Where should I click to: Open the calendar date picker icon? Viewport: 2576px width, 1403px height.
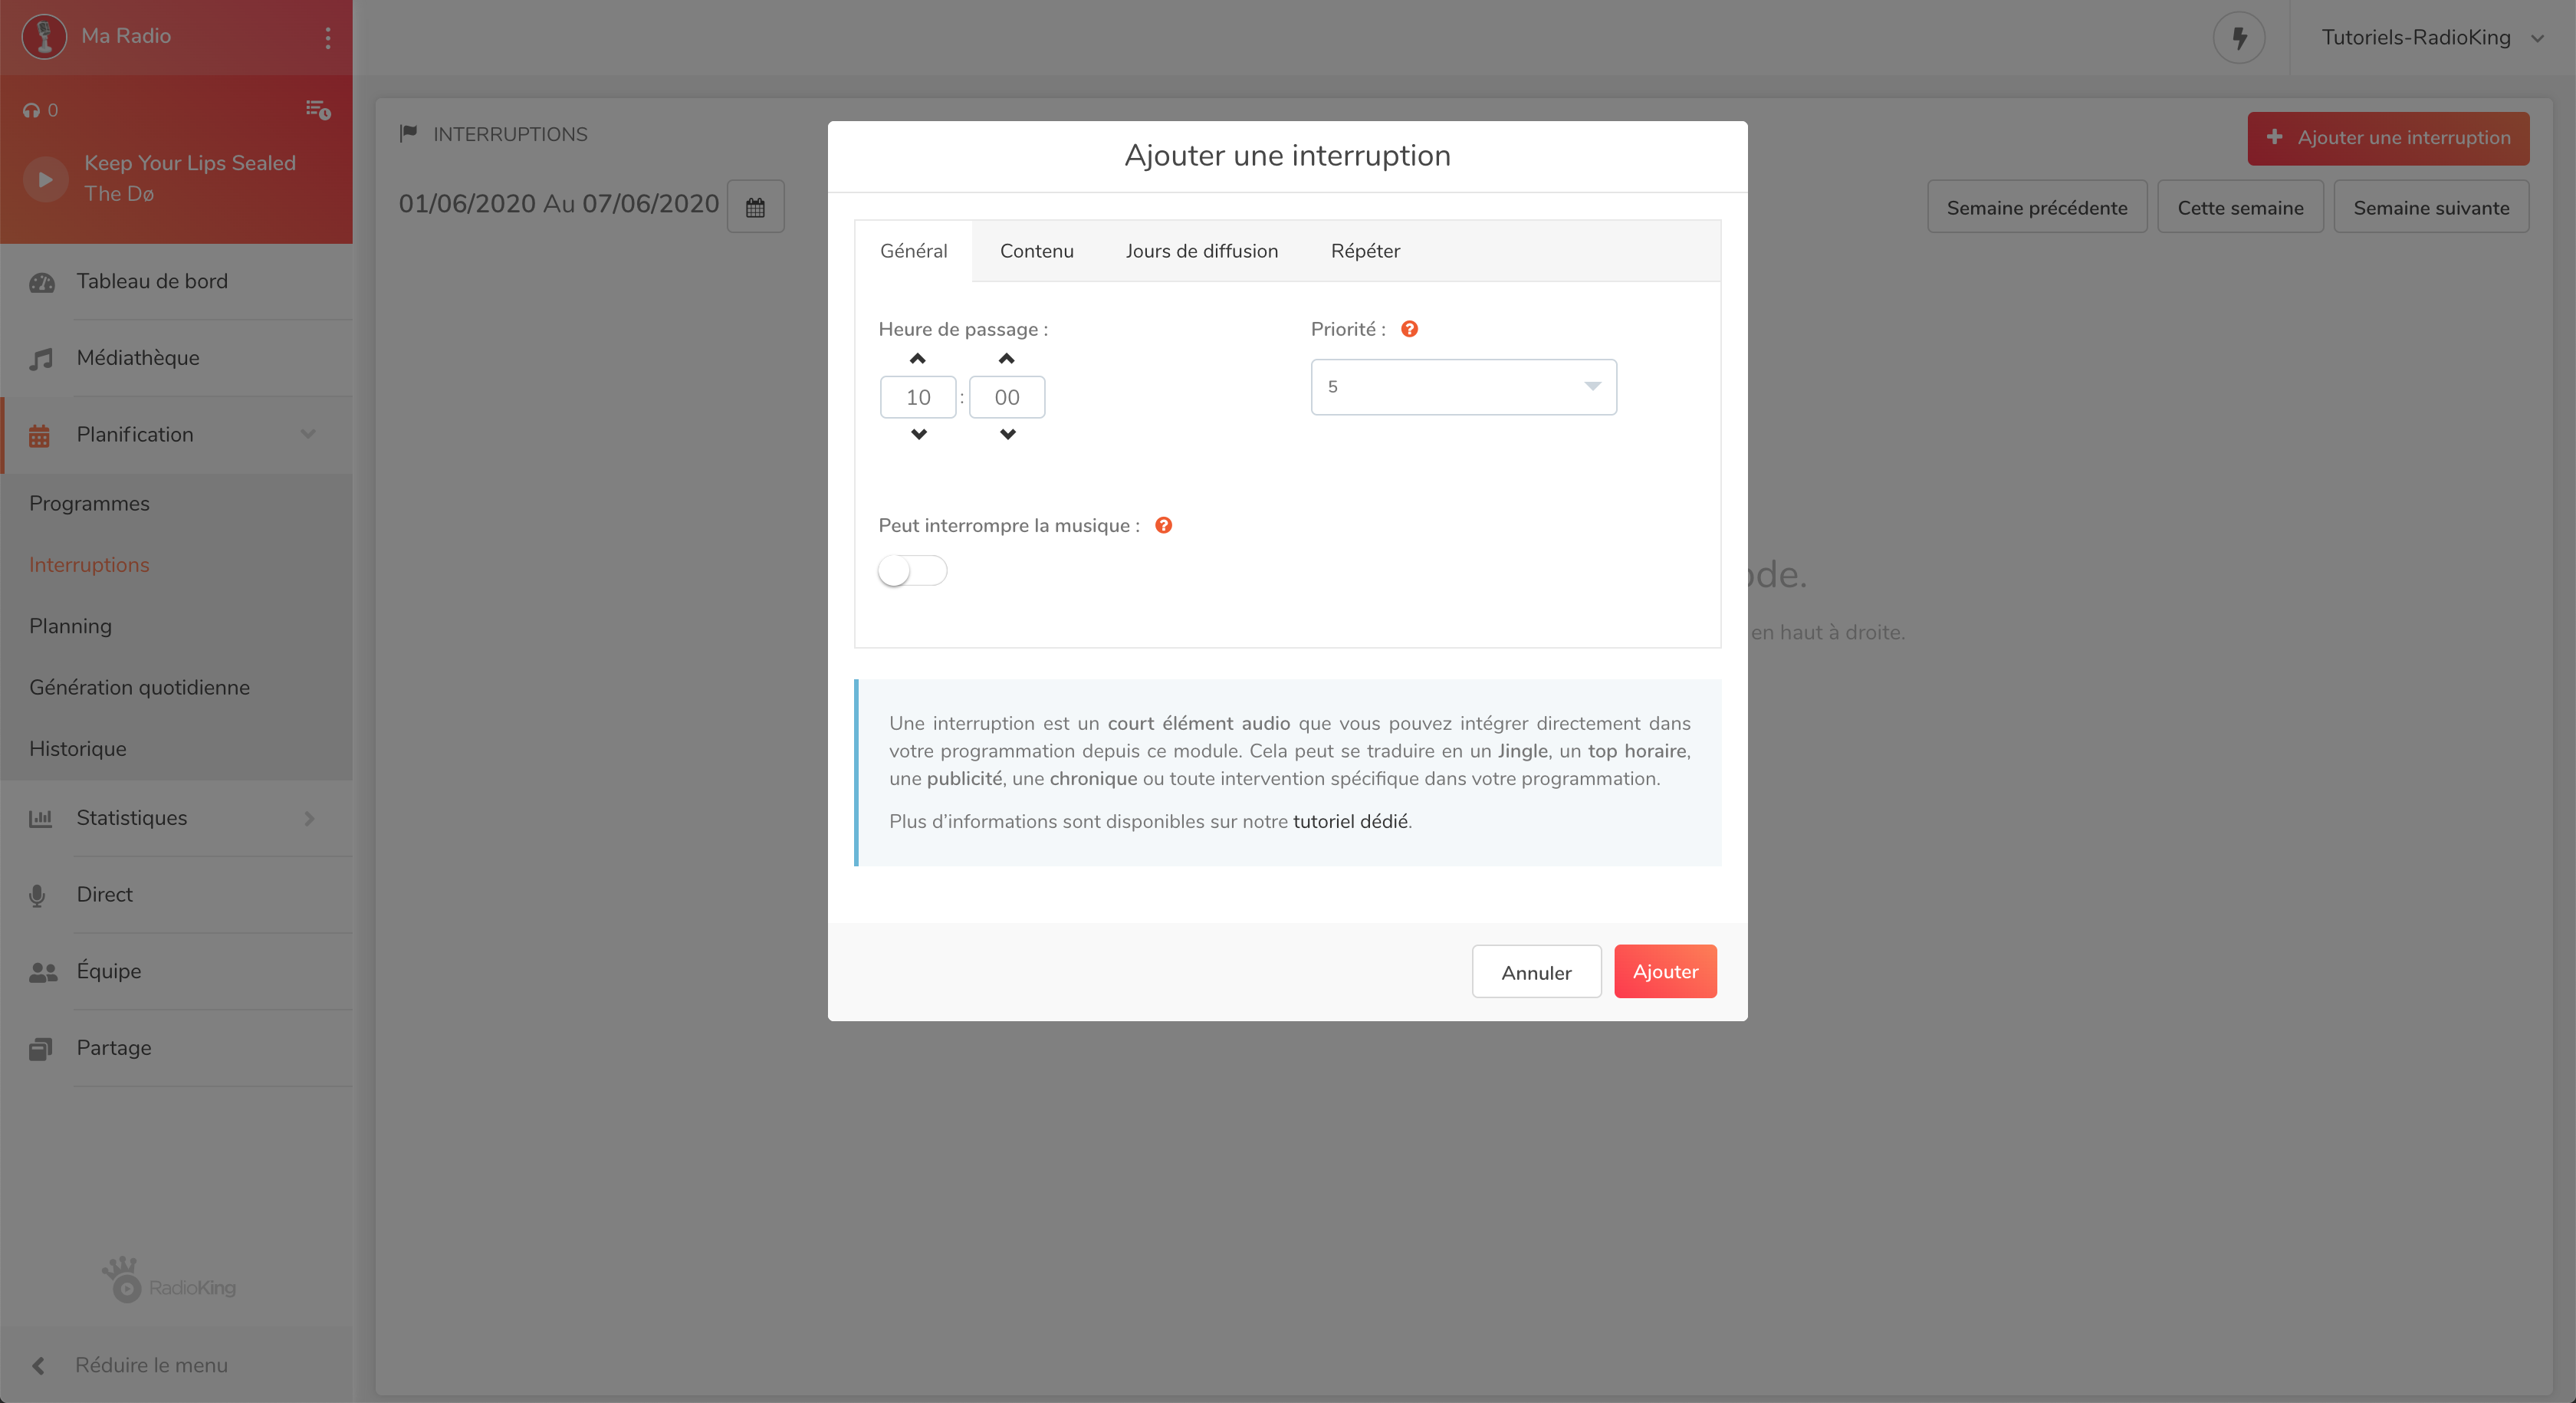click(x=755, y=207)
